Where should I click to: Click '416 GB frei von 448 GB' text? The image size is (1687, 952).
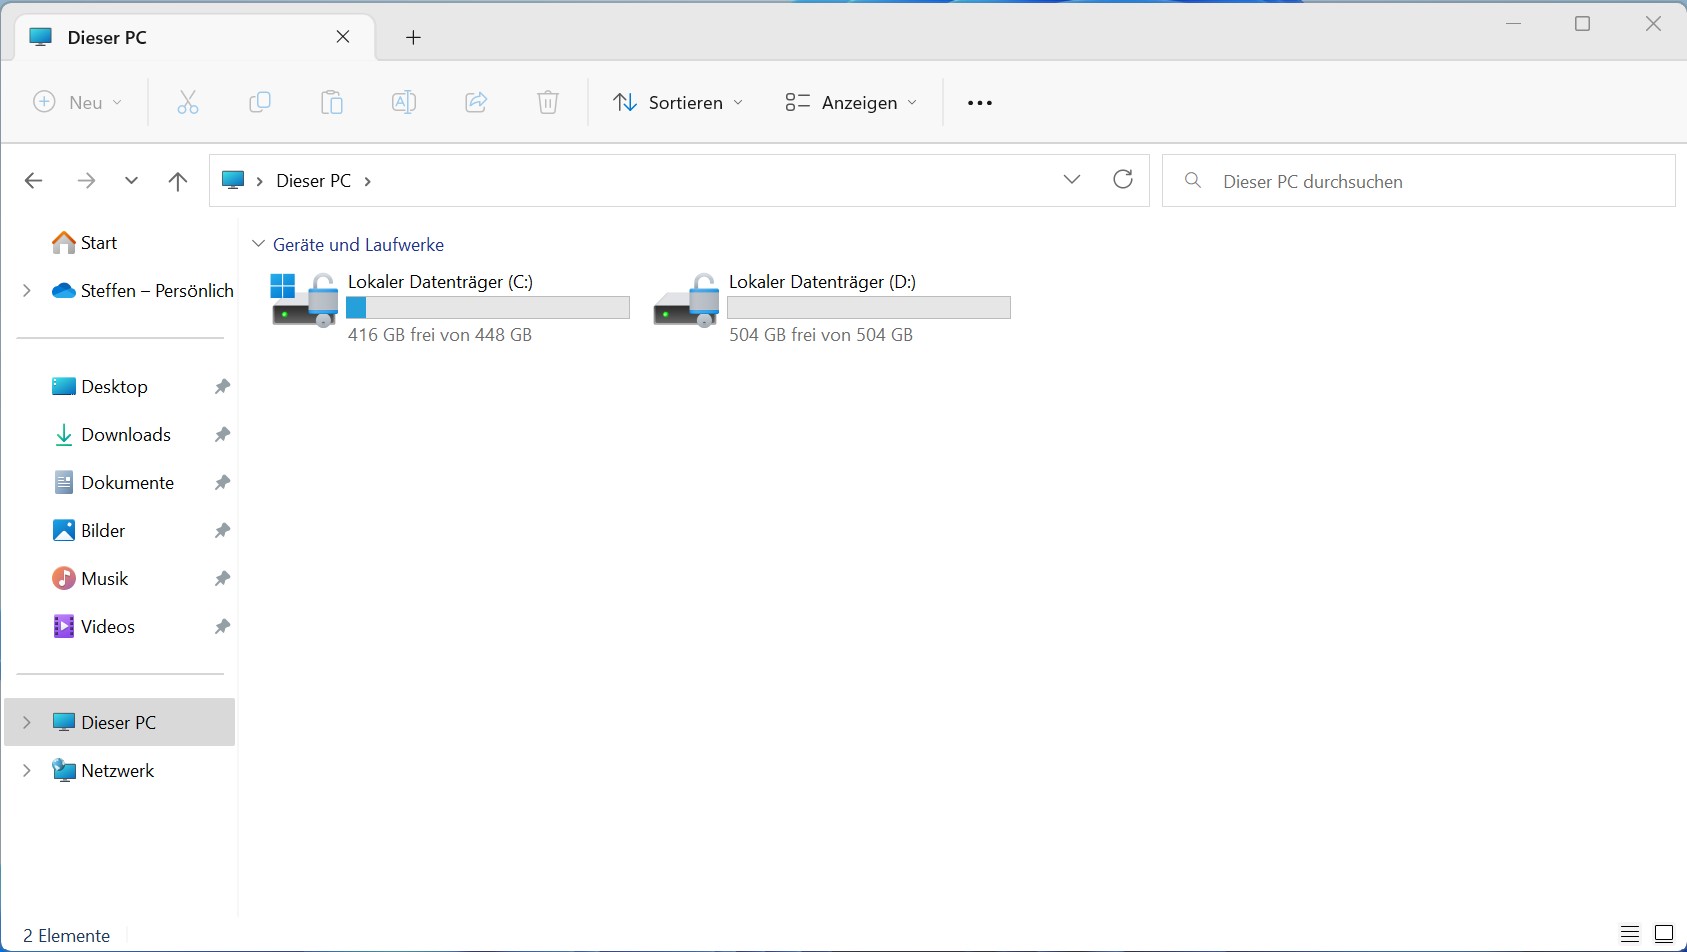pos(440,335)
